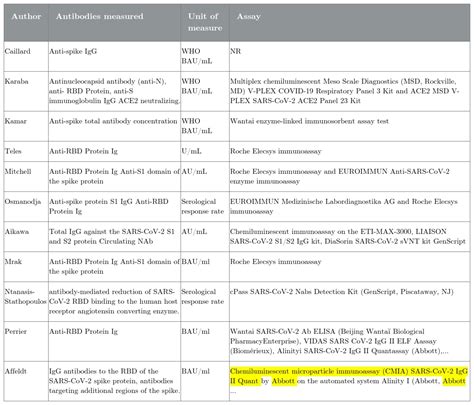Select author cell 'Aikawa'

[26, 236]
